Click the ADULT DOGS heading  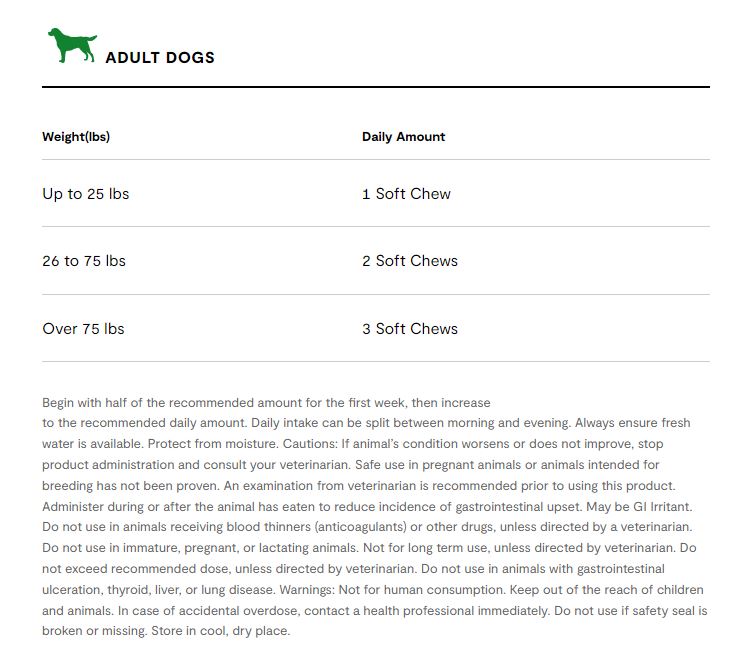click(160, 58)
